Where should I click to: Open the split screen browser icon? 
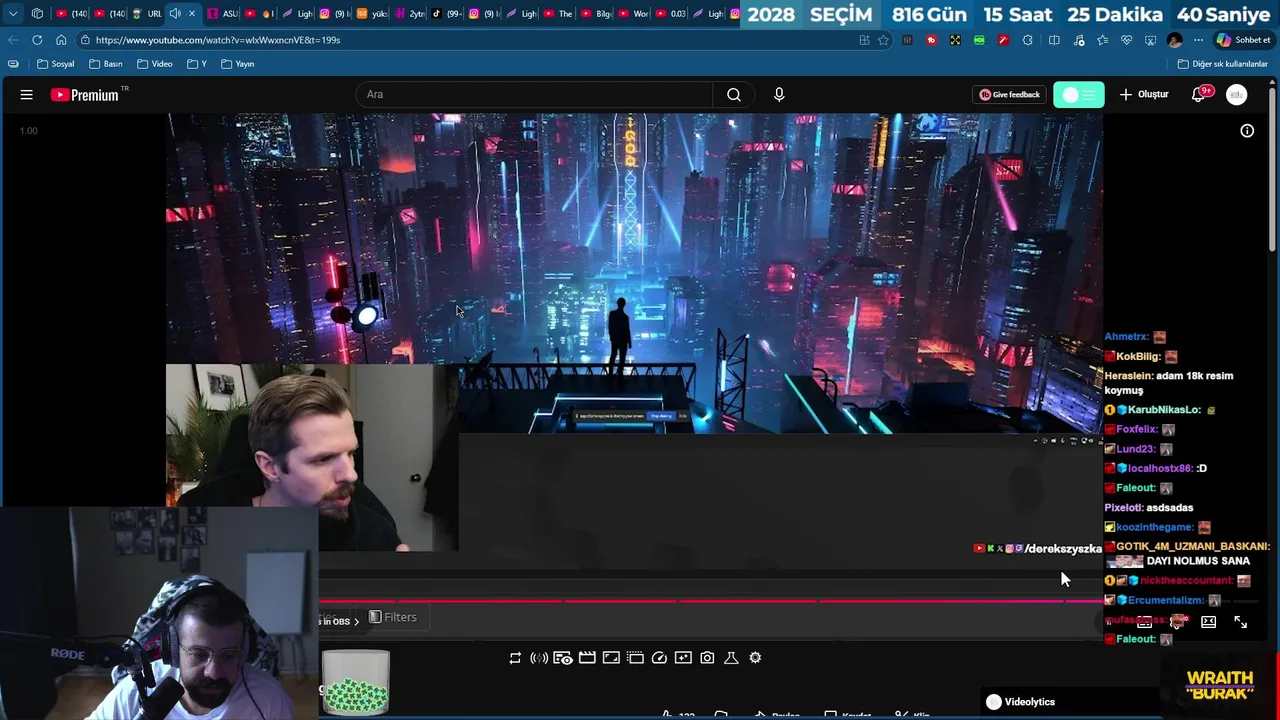(1054, 40)
